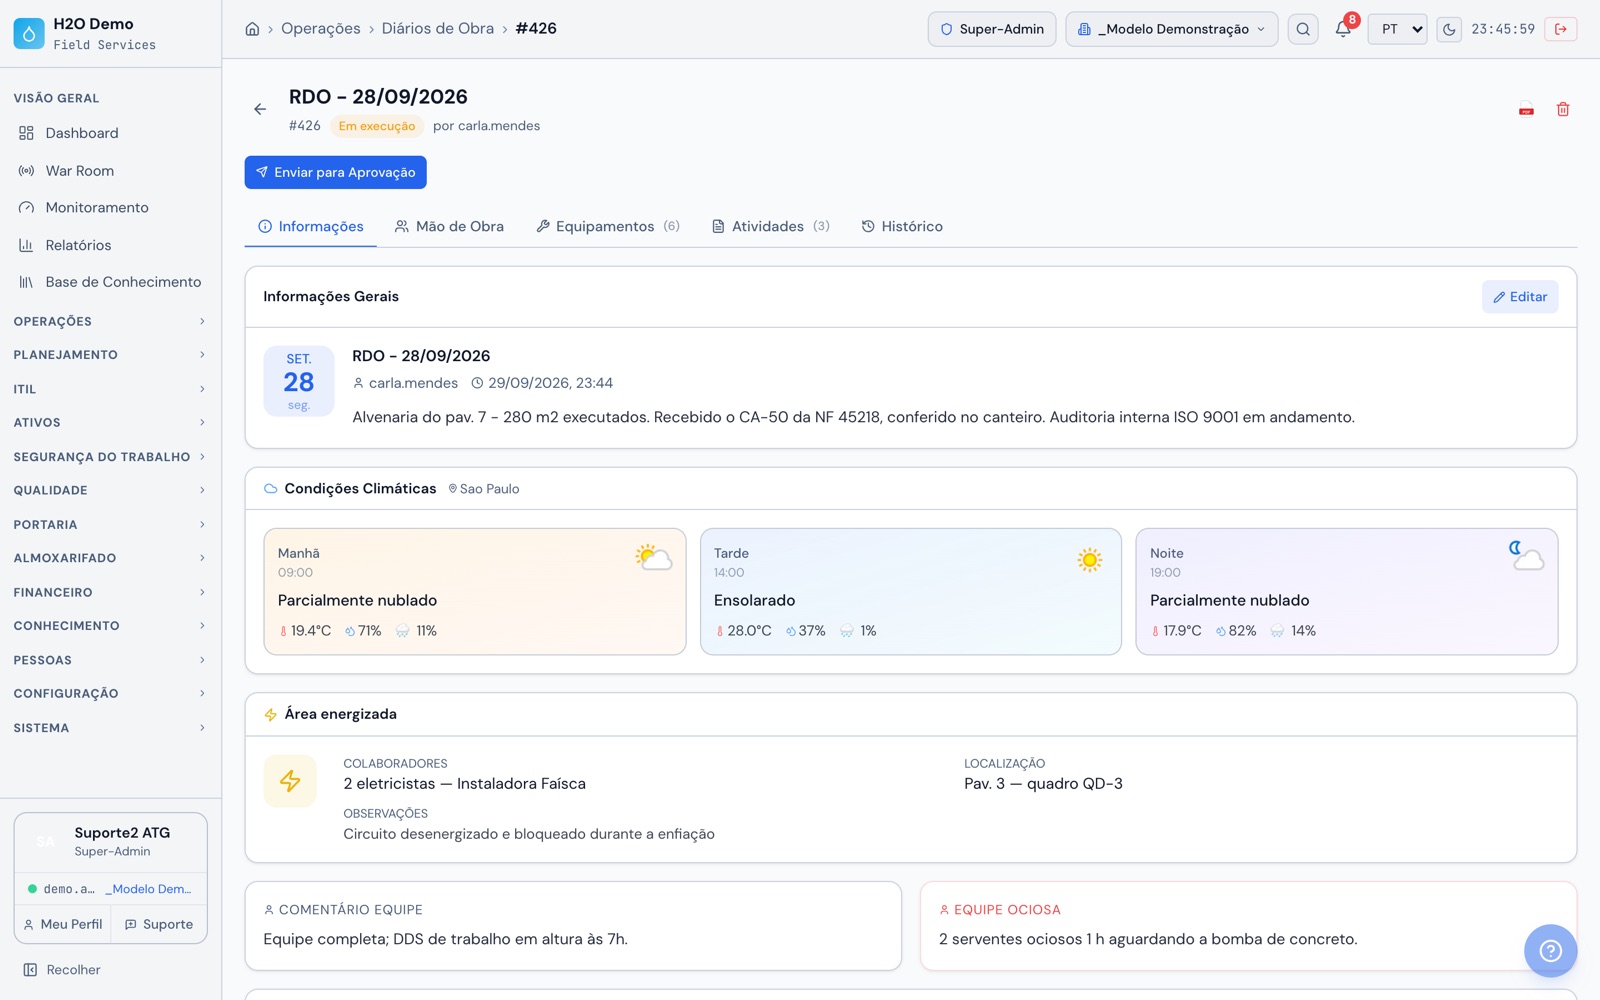Click the logout icon
Viewport: 1600px width, 1000px height.
click(x=1561, y=29)
